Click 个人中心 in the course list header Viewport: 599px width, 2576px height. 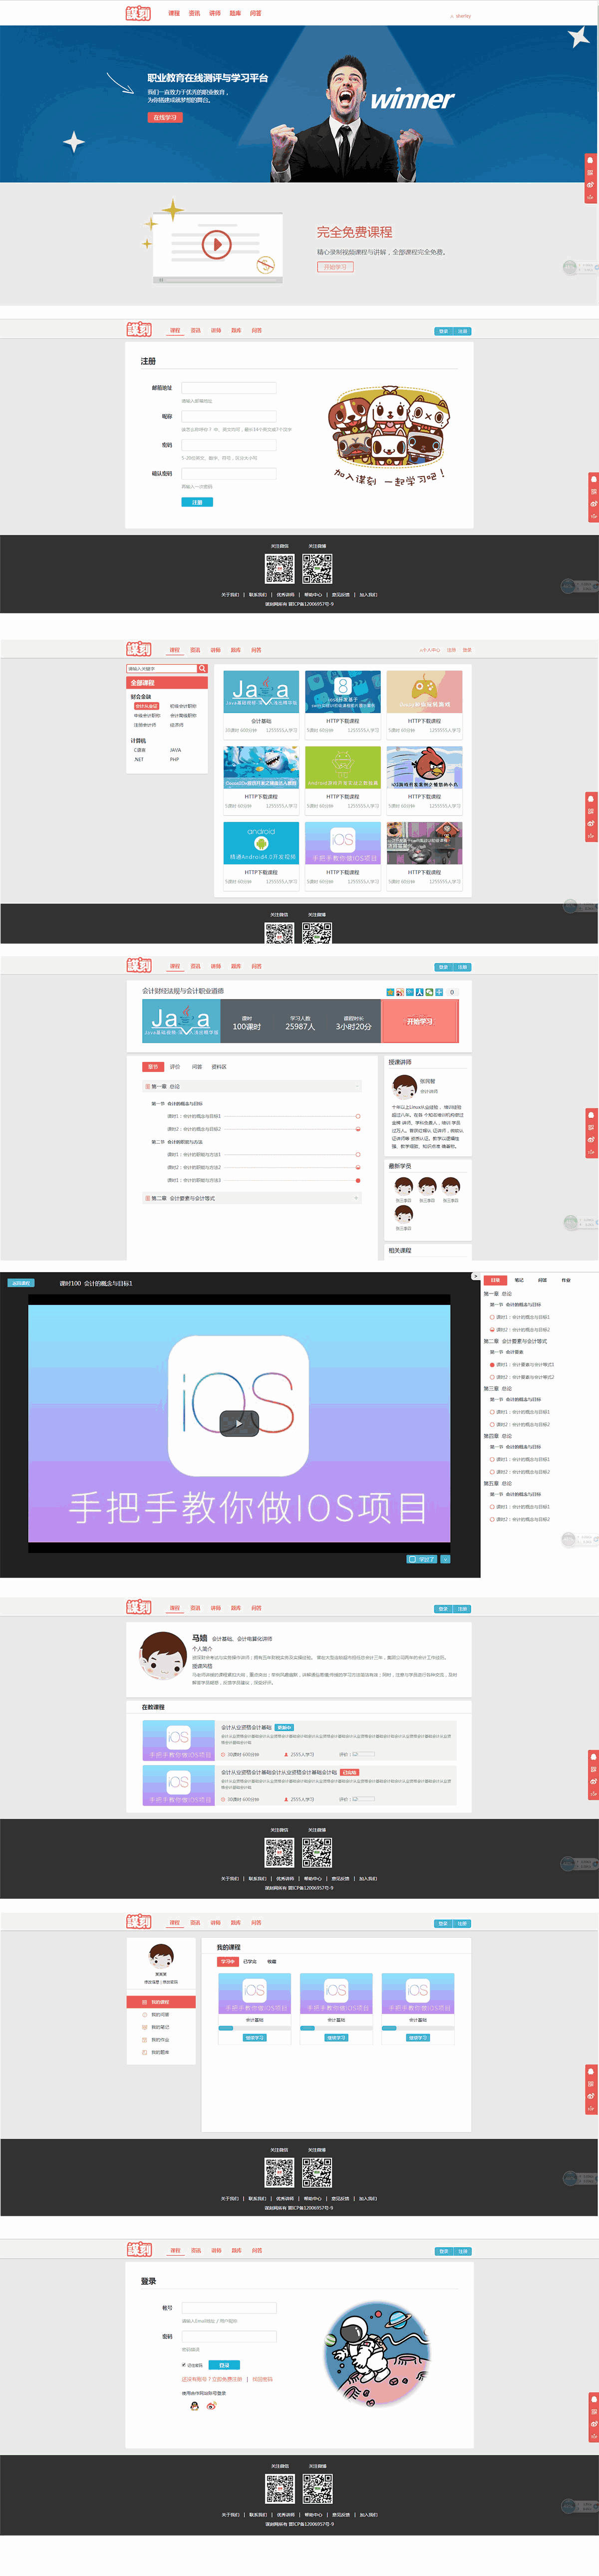point(429,650)
